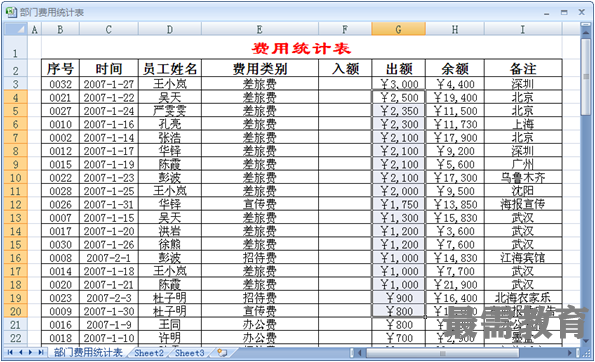The width and height of the screenshot is (595, 362).
Task: Click name cell 严雯雯
Action: [x=170, y=111]
